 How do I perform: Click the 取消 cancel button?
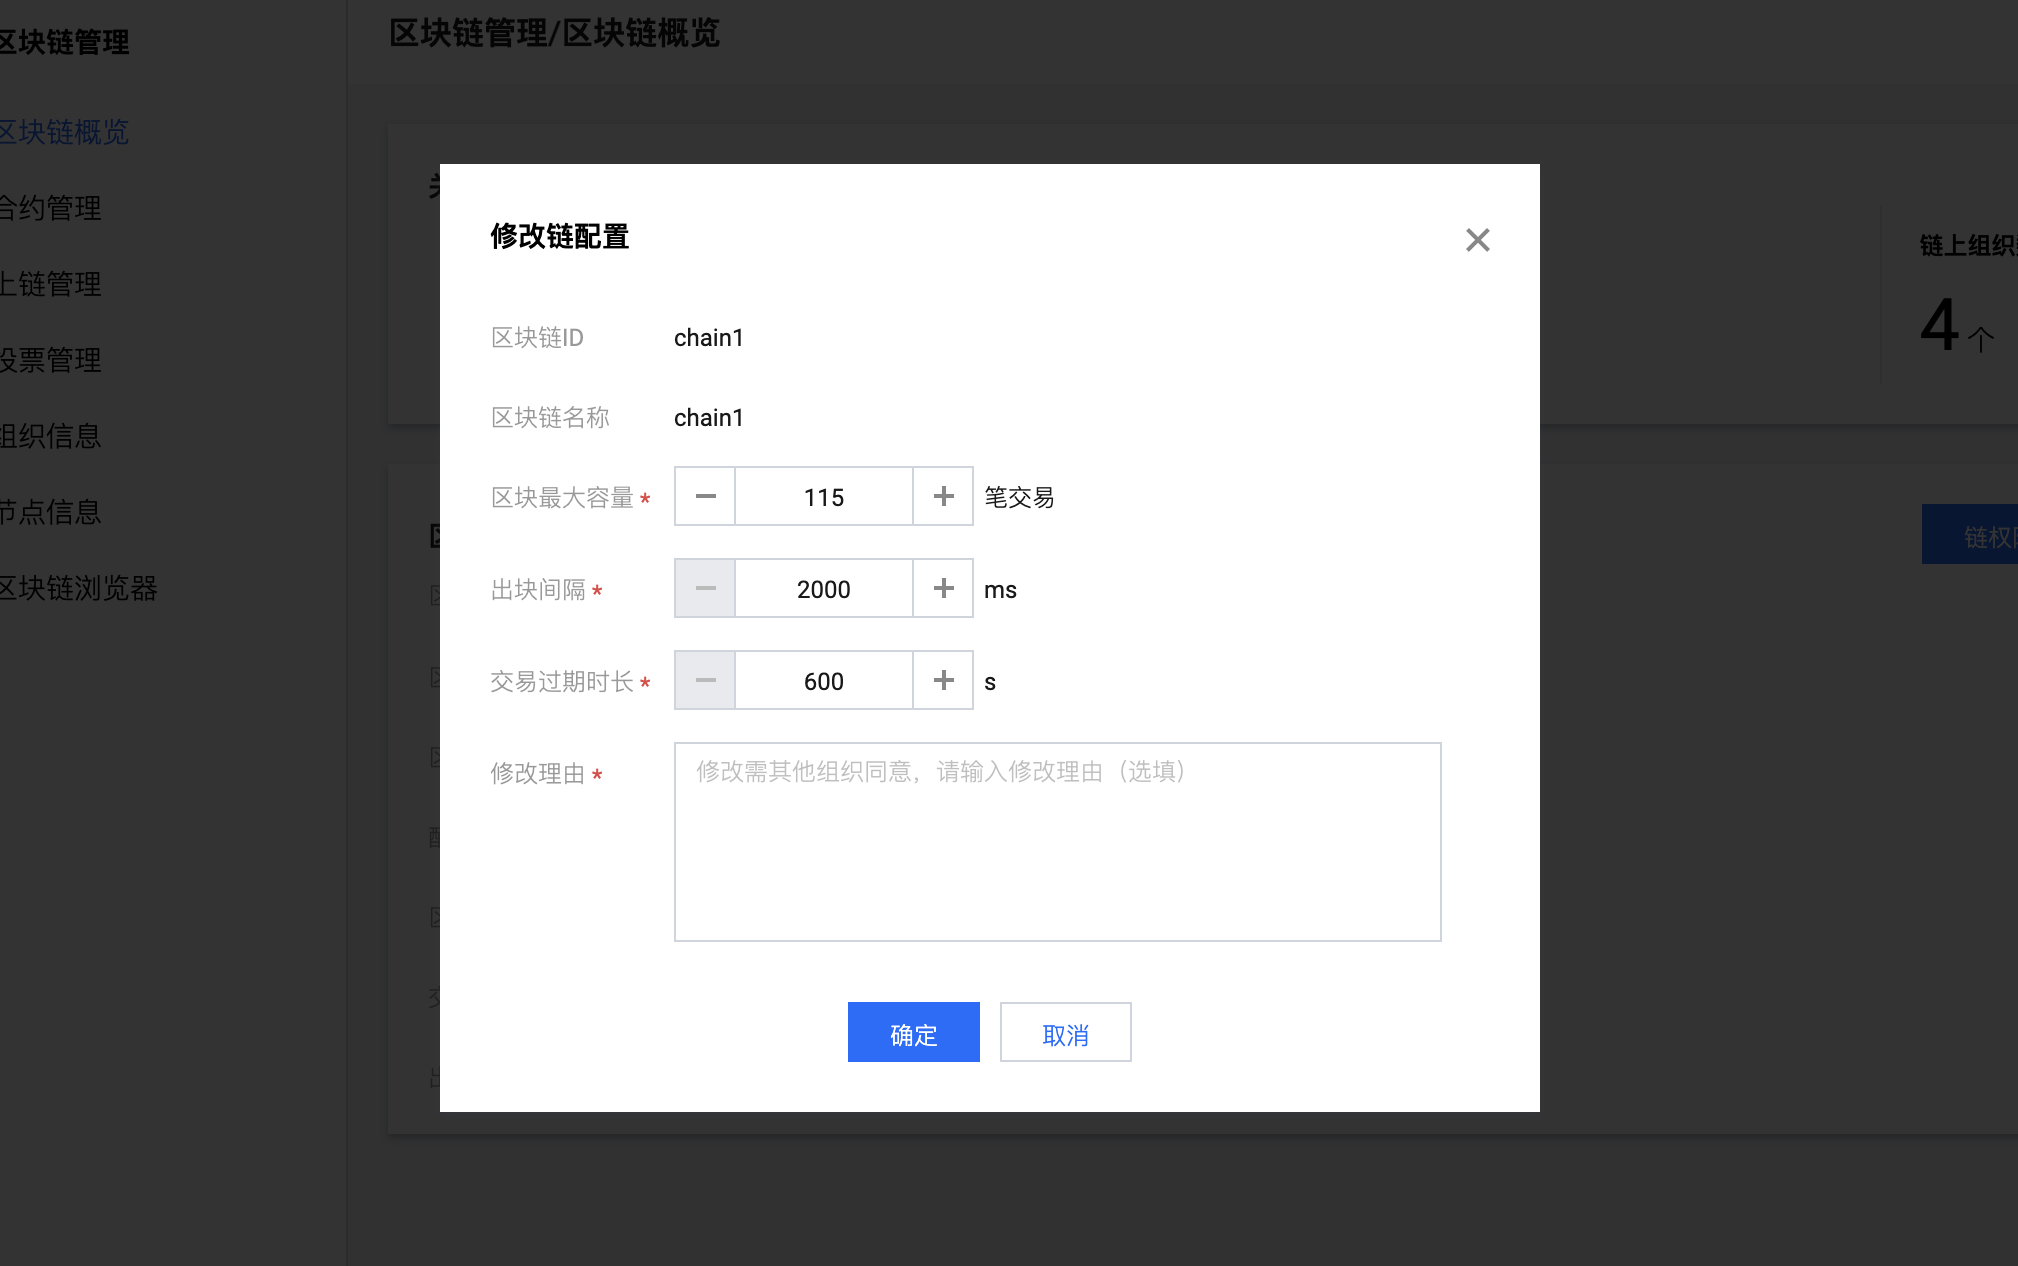pos(1065,1032)
